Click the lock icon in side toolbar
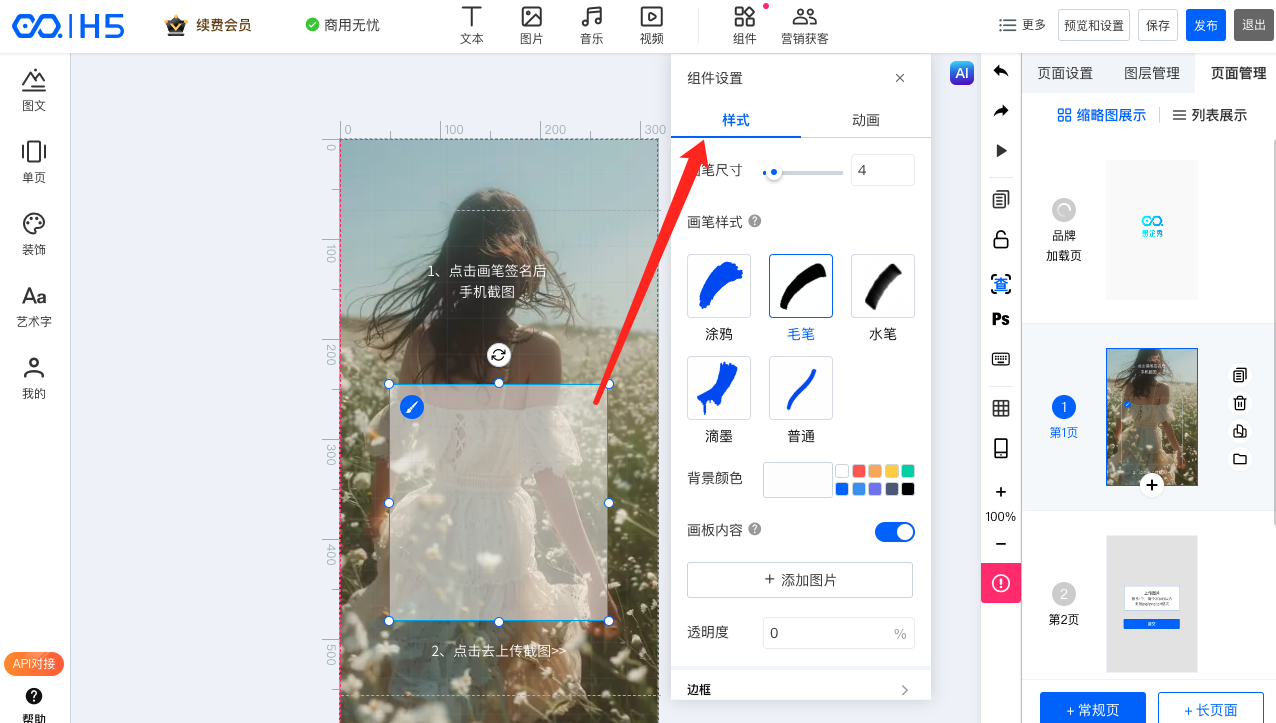Image resolution: width=1276 pixels, height=723 pixels. click(x=1001, y=240)
